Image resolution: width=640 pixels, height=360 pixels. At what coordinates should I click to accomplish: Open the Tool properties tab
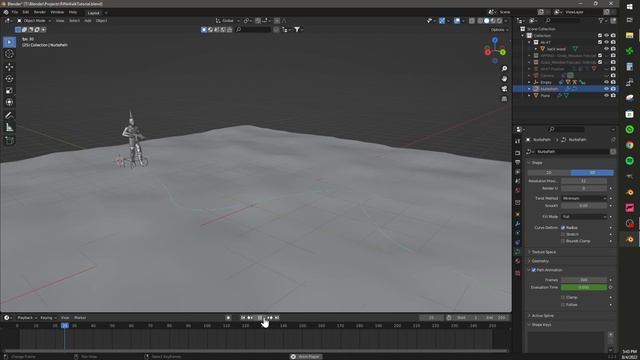point(518,141)
